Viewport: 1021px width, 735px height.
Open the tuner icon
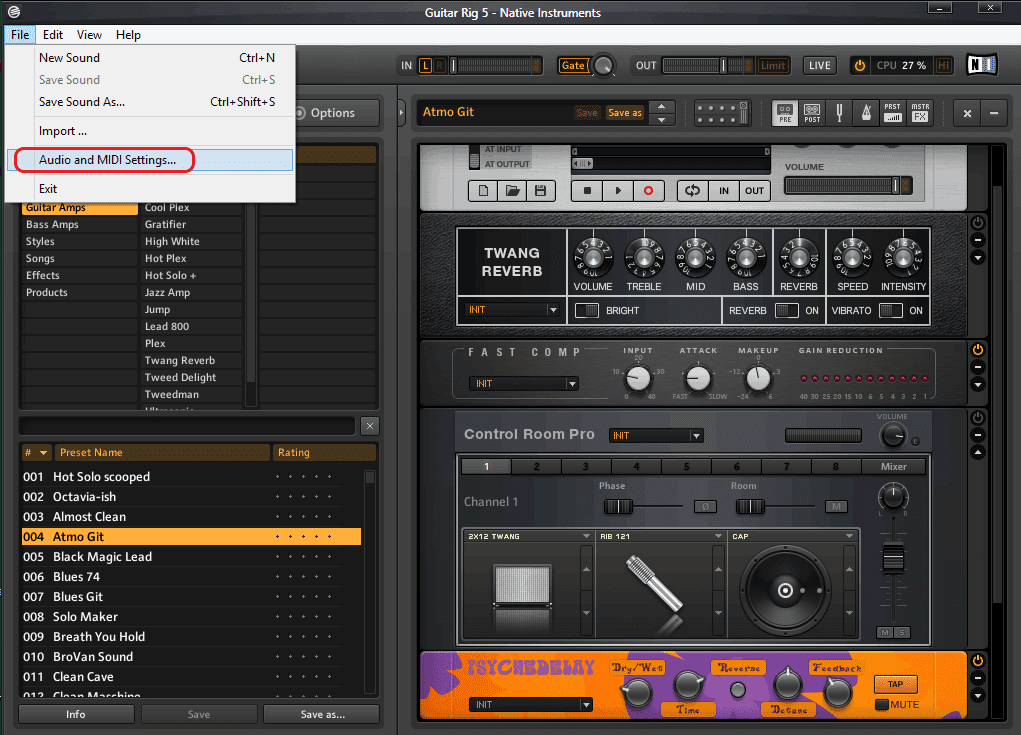click(x=839, y=113)
